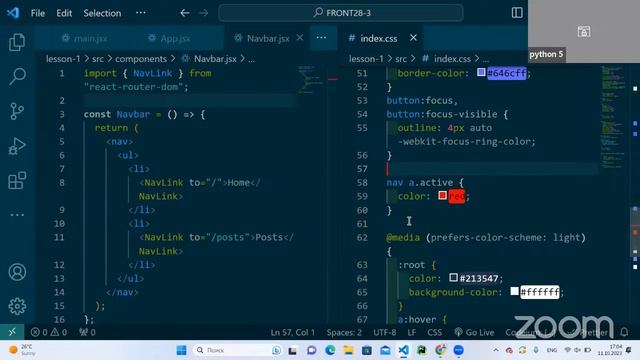Click line number 57 in index.css

pos(362,169)
